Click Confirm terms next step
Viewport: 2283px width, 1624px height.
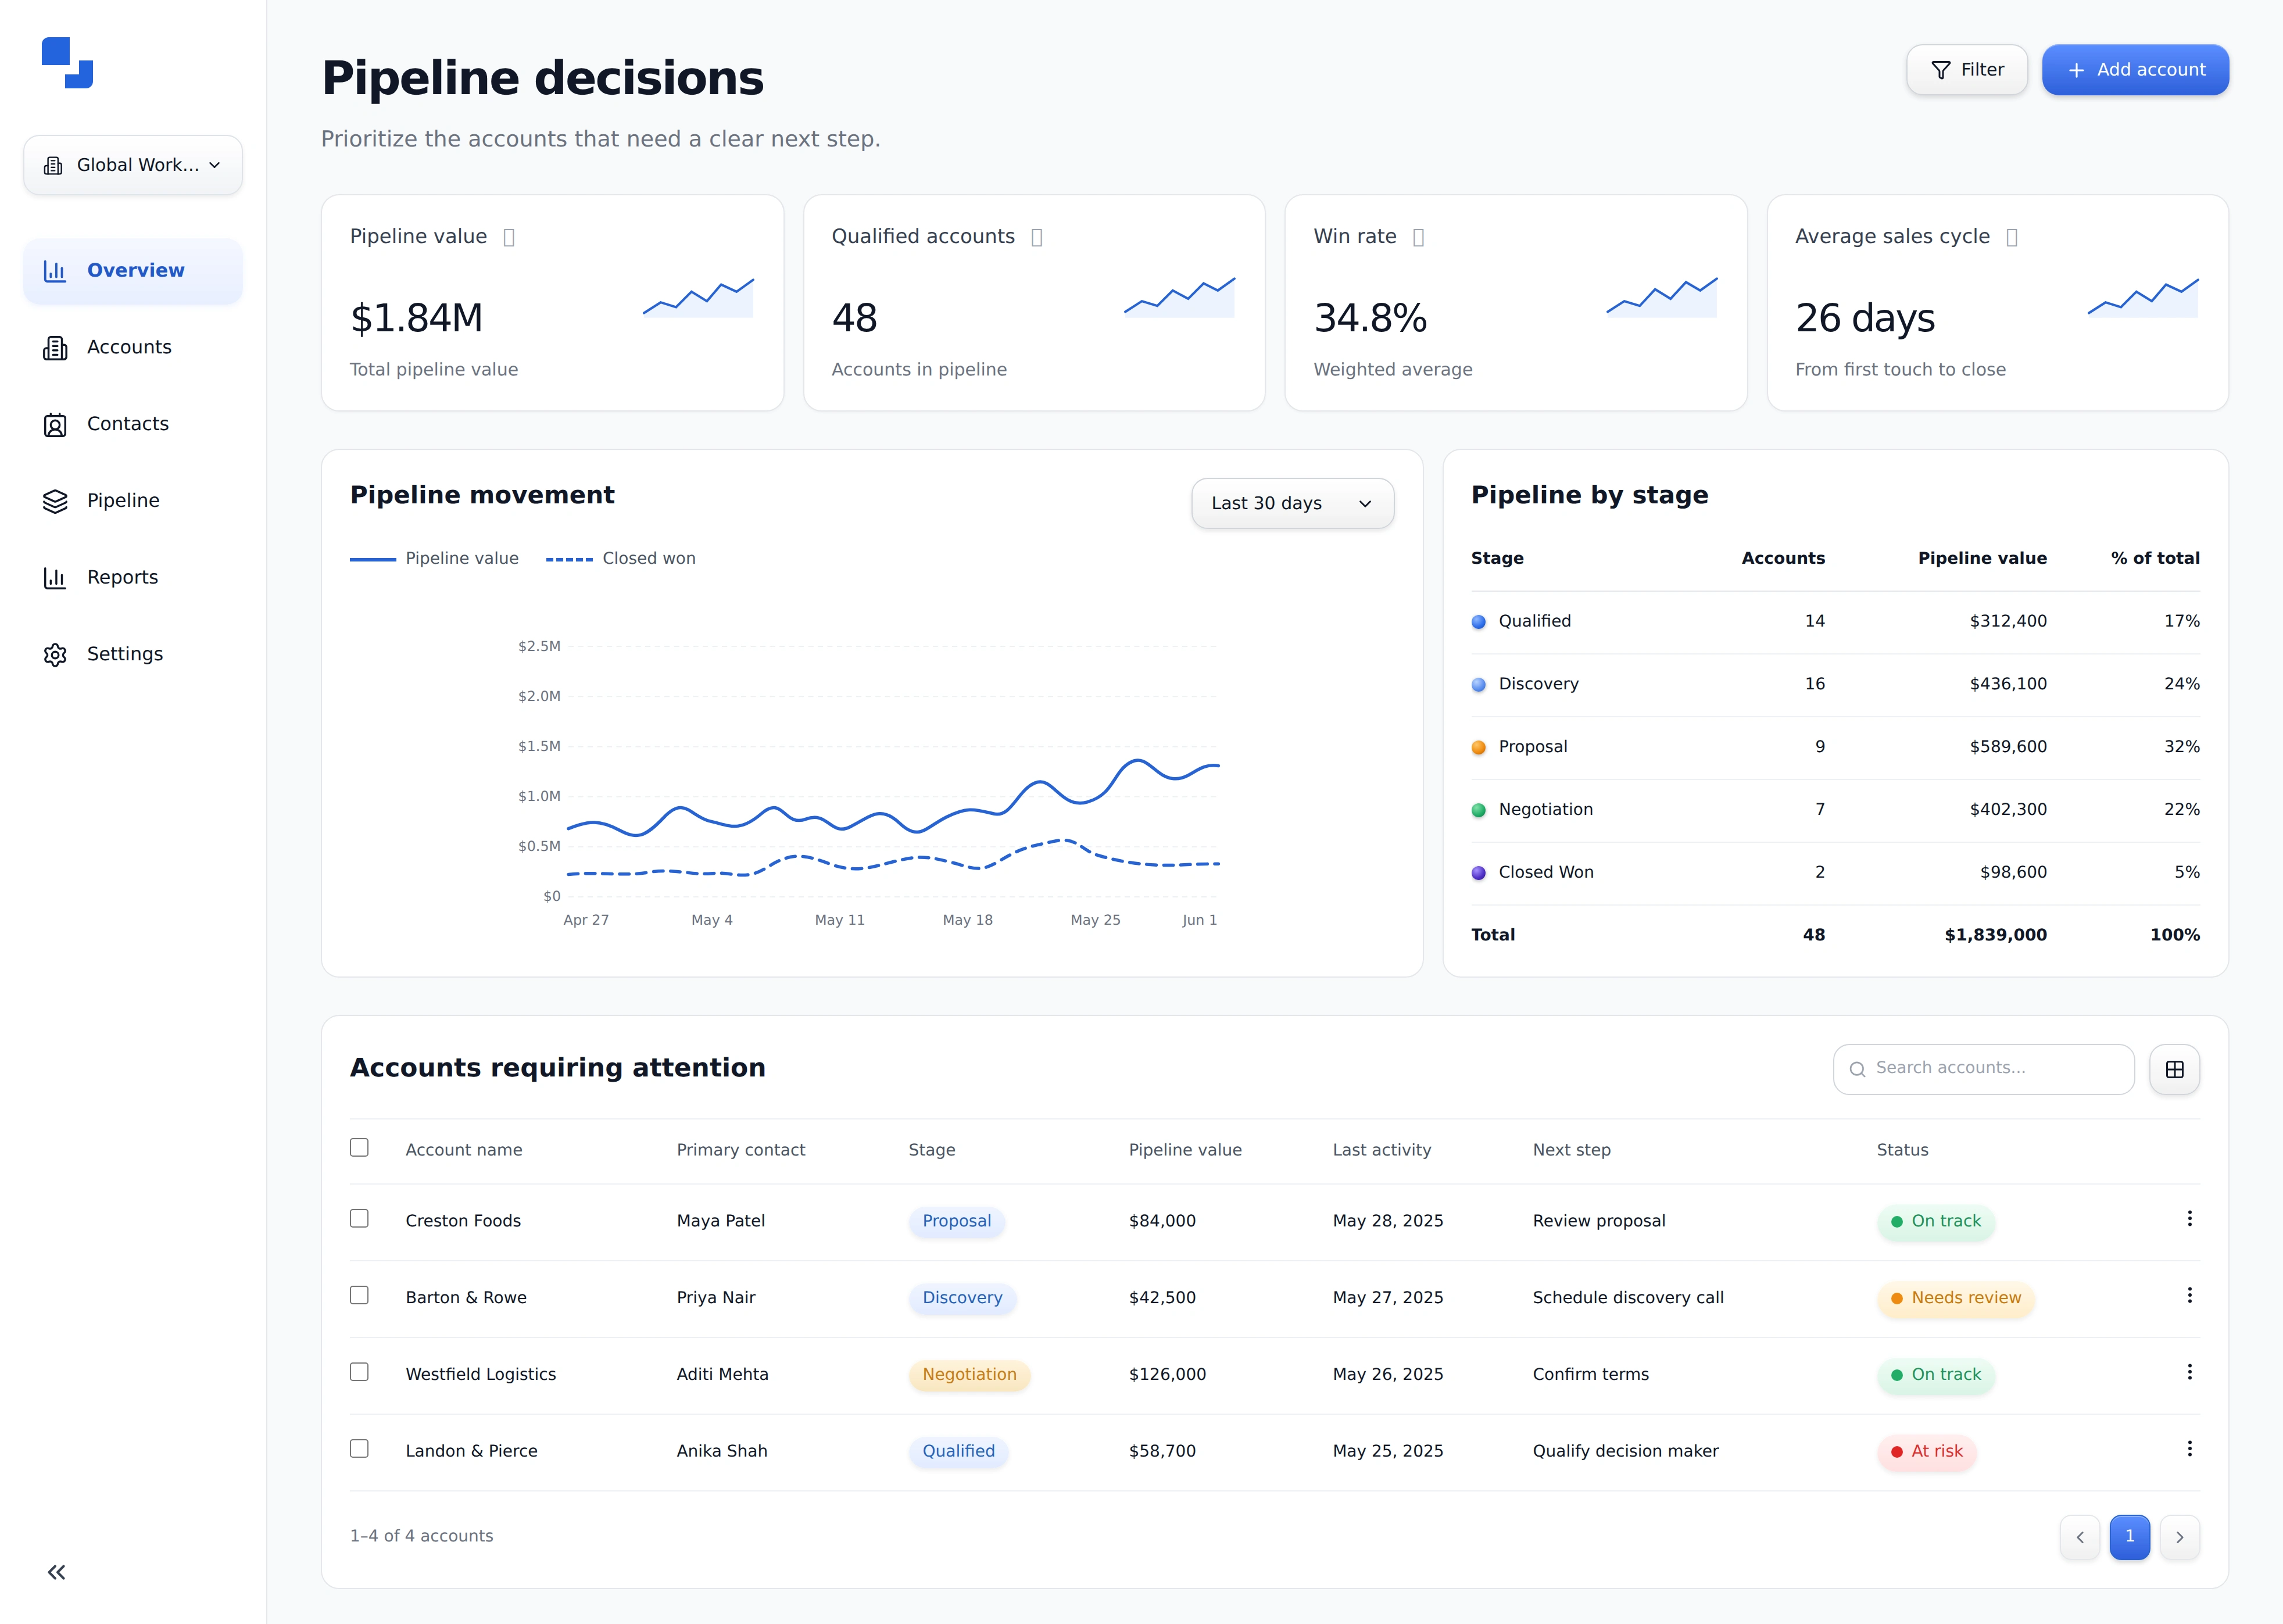point(1590,1375)
